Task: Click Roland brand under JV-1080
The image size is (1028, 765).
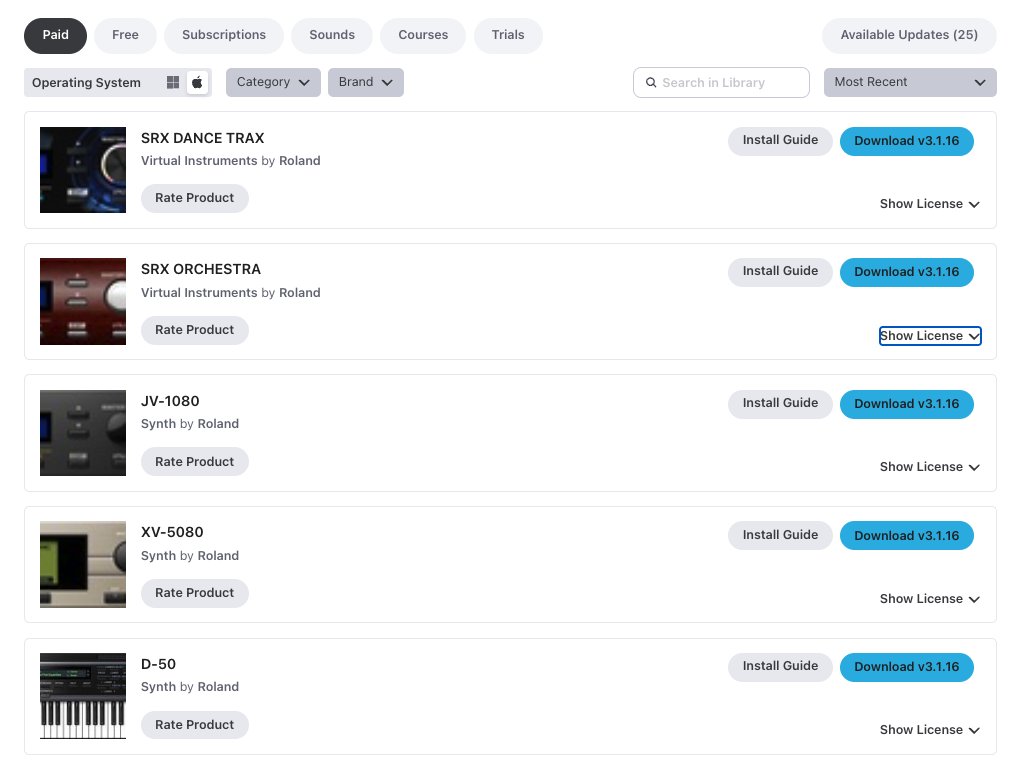Action: 218,424
